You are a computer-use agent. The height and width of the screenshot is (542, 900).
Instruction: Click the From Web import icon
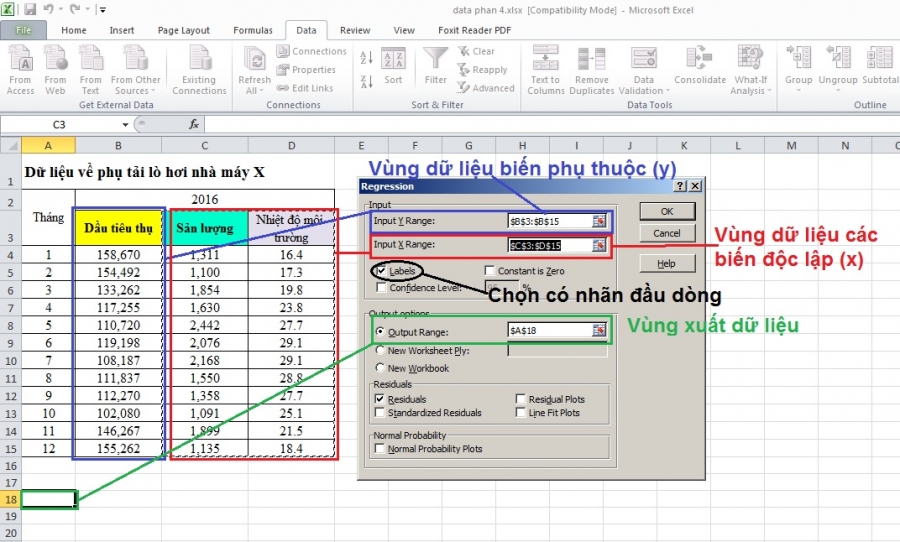56,60
